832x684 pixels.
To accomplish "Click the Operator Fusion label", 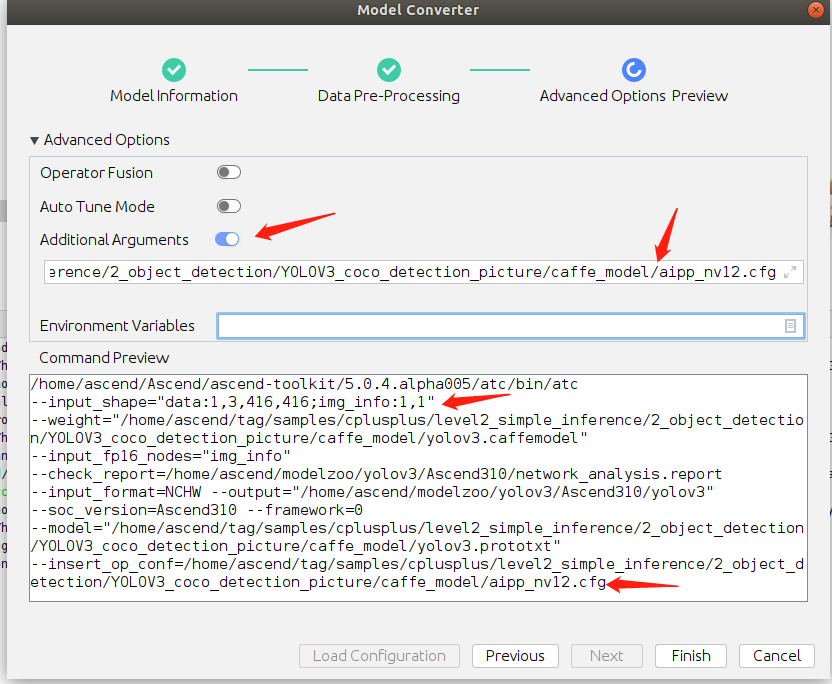I will [96, 173].
